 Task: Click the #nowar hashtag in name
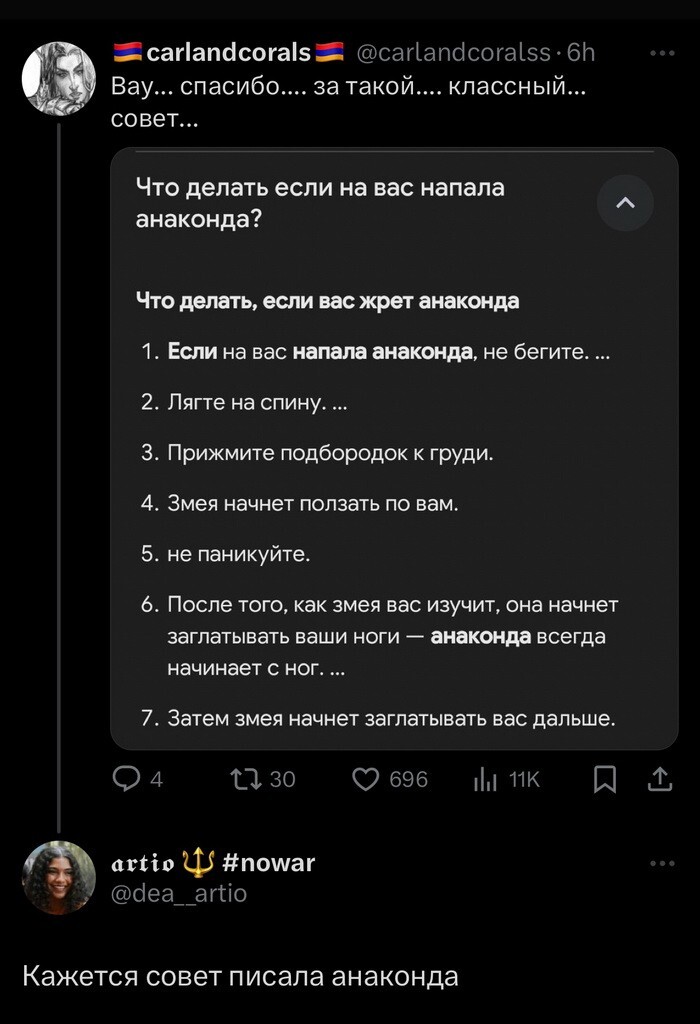click(x=264, y=862)
